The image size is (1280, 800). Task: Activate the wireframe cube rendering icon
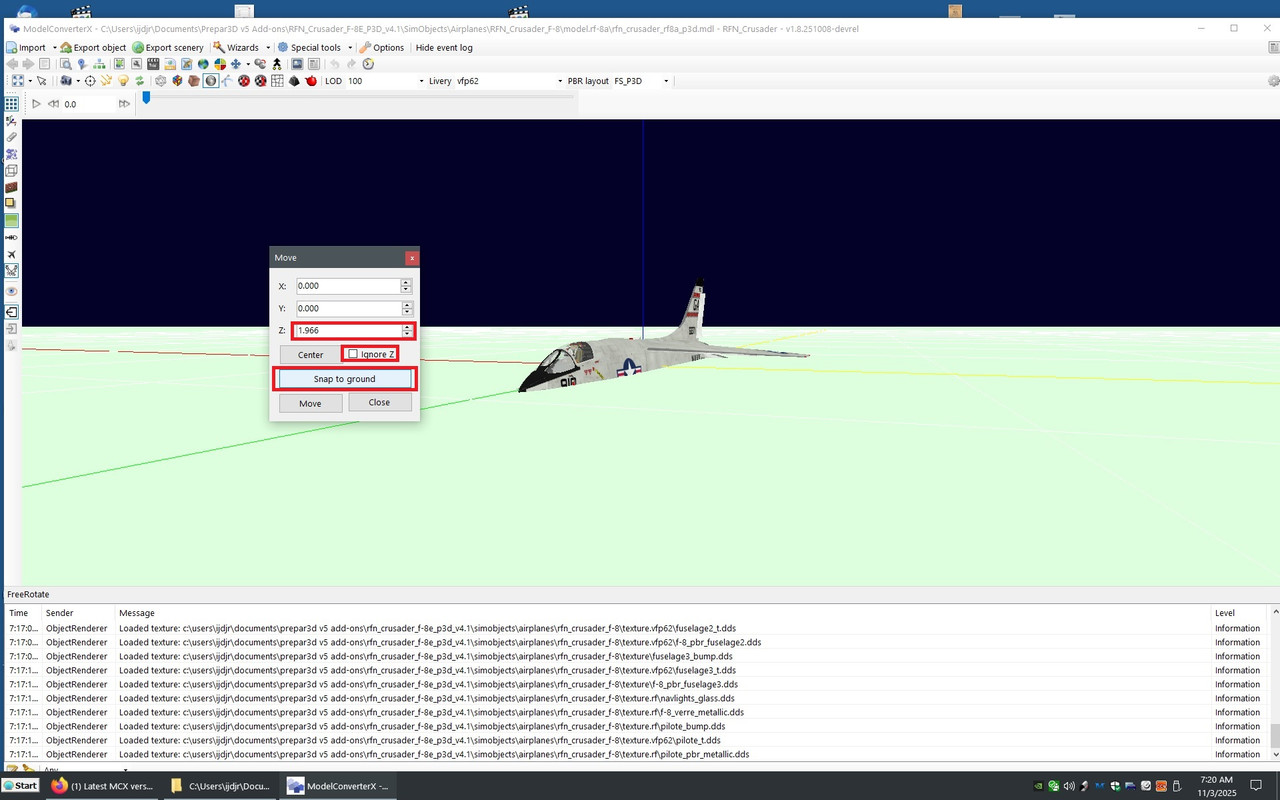(159, 80)
